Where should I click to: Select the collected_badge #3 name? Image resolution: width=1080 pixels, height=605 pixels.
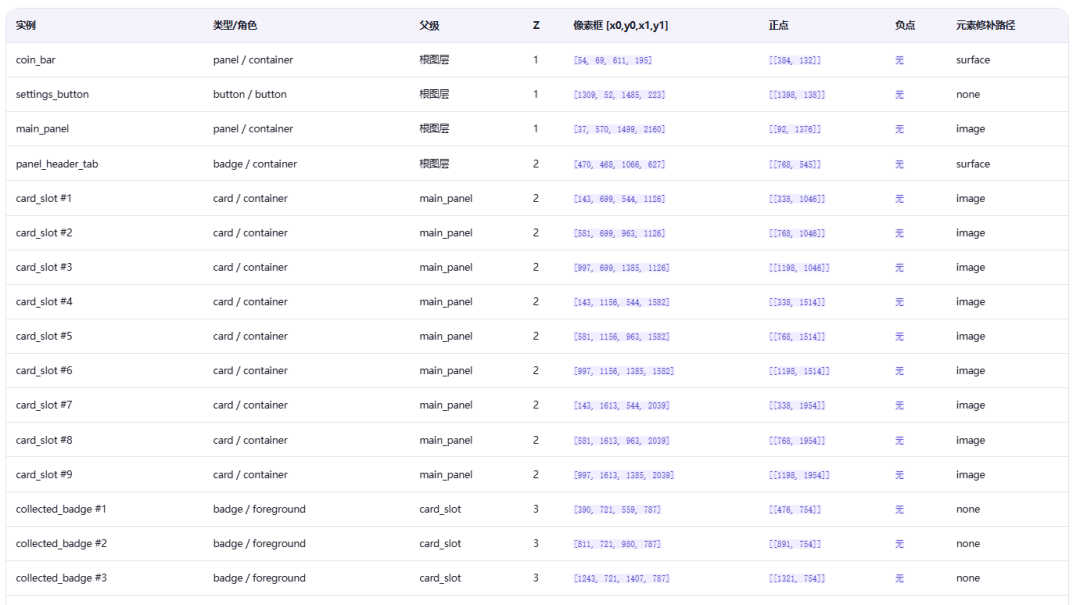pos(61,578)
